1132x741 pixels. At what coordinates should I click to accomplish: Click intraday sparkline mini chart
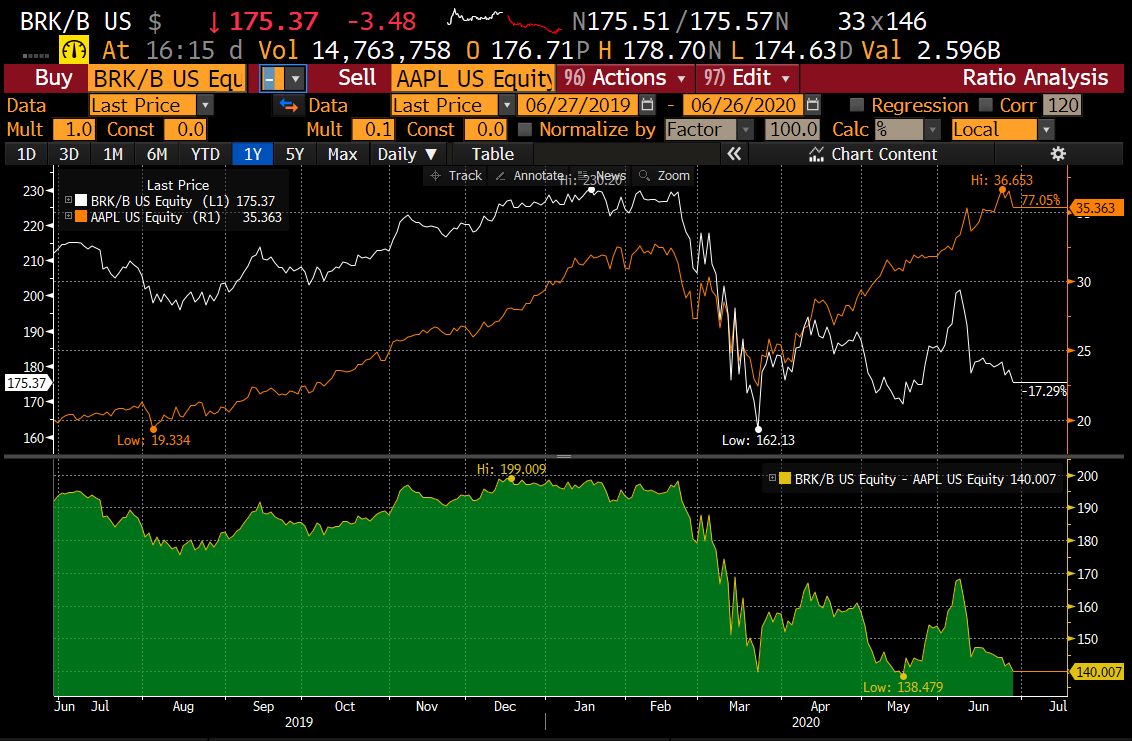tap(504, 20)
